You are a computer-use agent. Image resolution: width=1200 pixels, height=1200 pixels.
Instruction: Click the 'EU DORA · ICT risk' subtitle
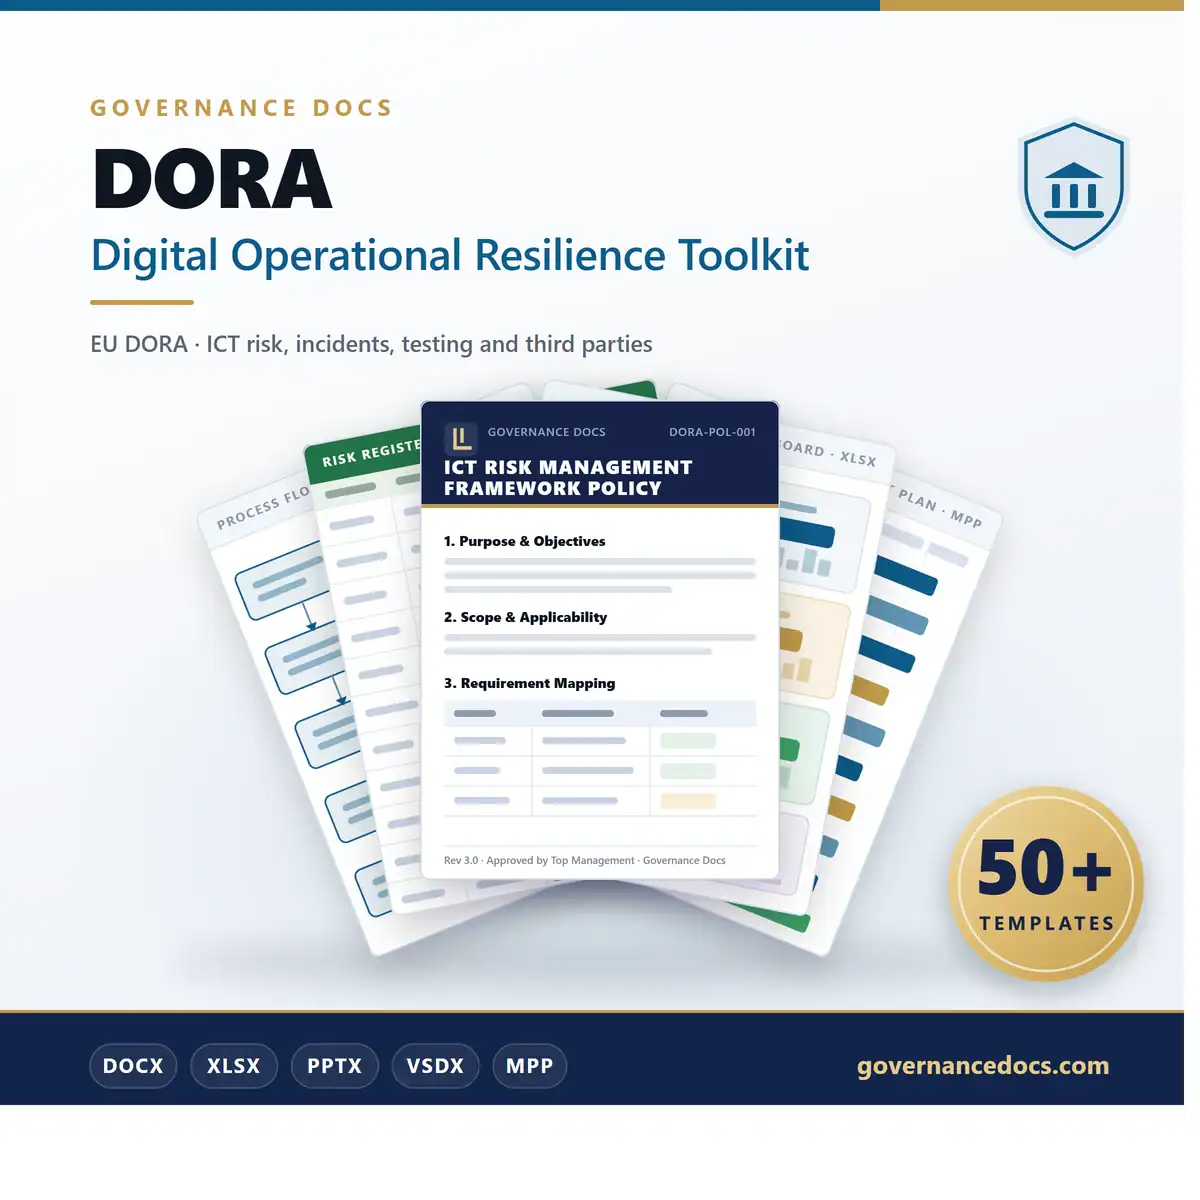[x=371, y=344]
